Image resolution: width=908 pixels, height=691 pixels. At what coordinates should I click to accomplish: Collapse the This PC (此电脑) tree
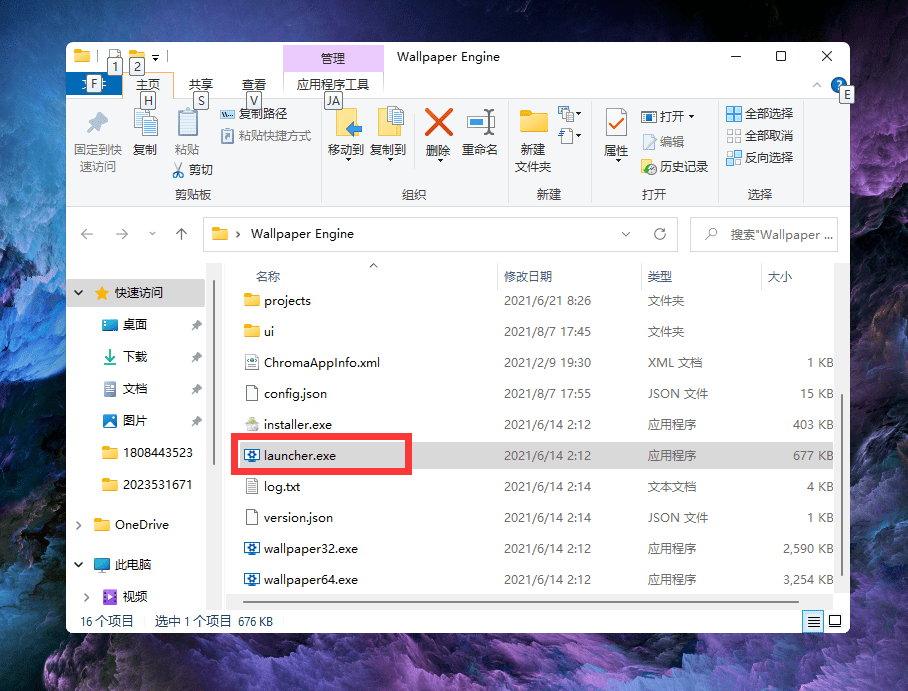point(79,565)
